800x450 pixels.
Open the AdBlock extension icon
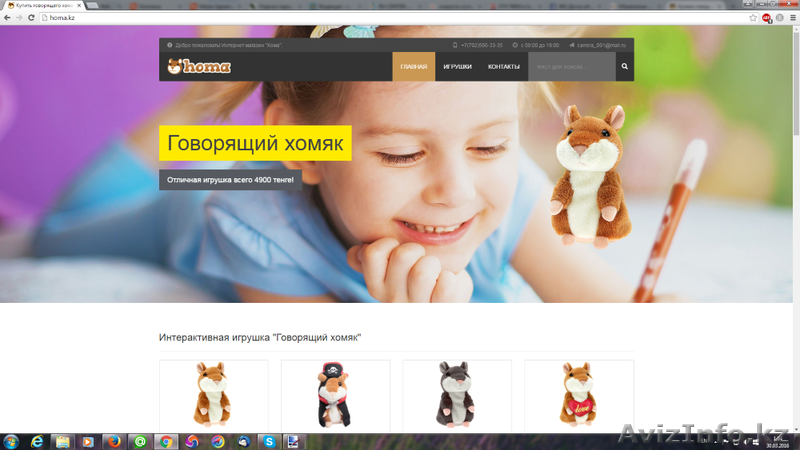[x=767, y=18]
